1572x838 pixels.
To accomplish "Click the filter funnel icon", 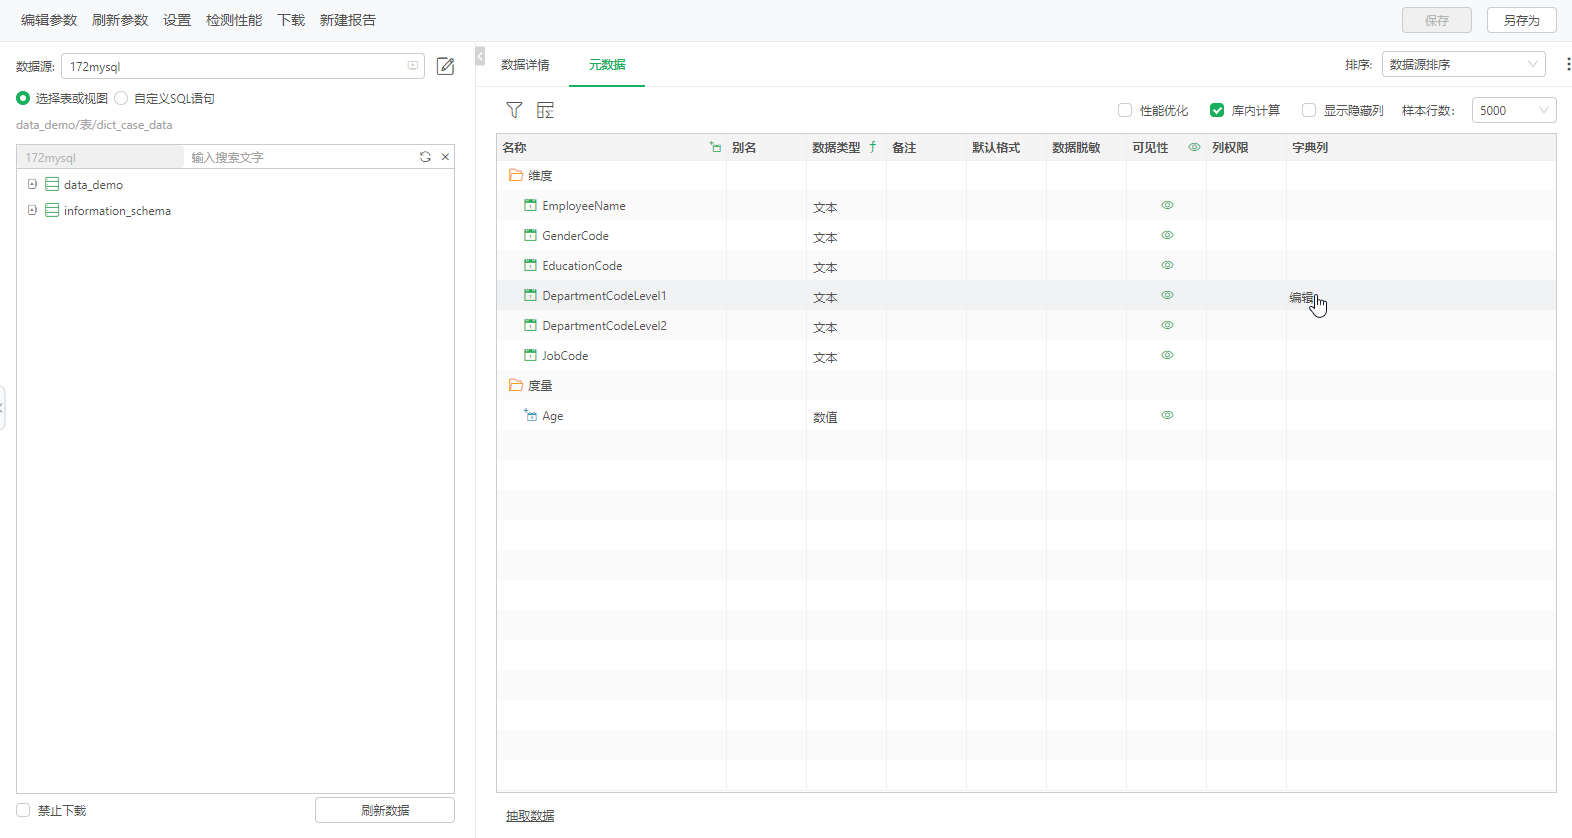I will tap(514, 110).
